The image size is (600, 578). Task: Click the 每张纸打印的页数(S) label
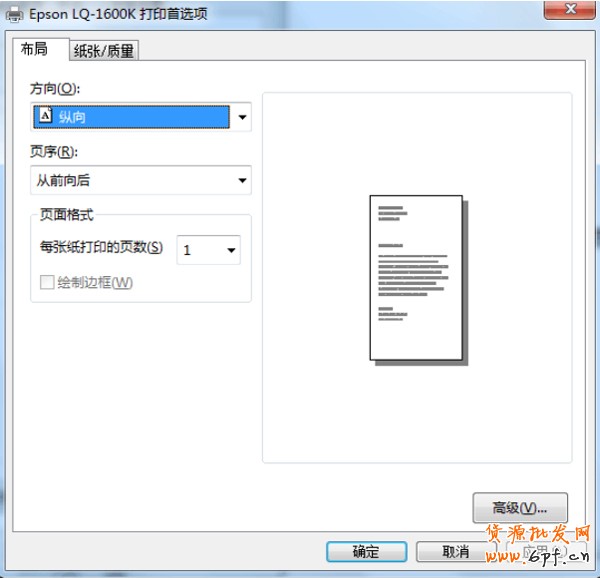coord(100,248)
